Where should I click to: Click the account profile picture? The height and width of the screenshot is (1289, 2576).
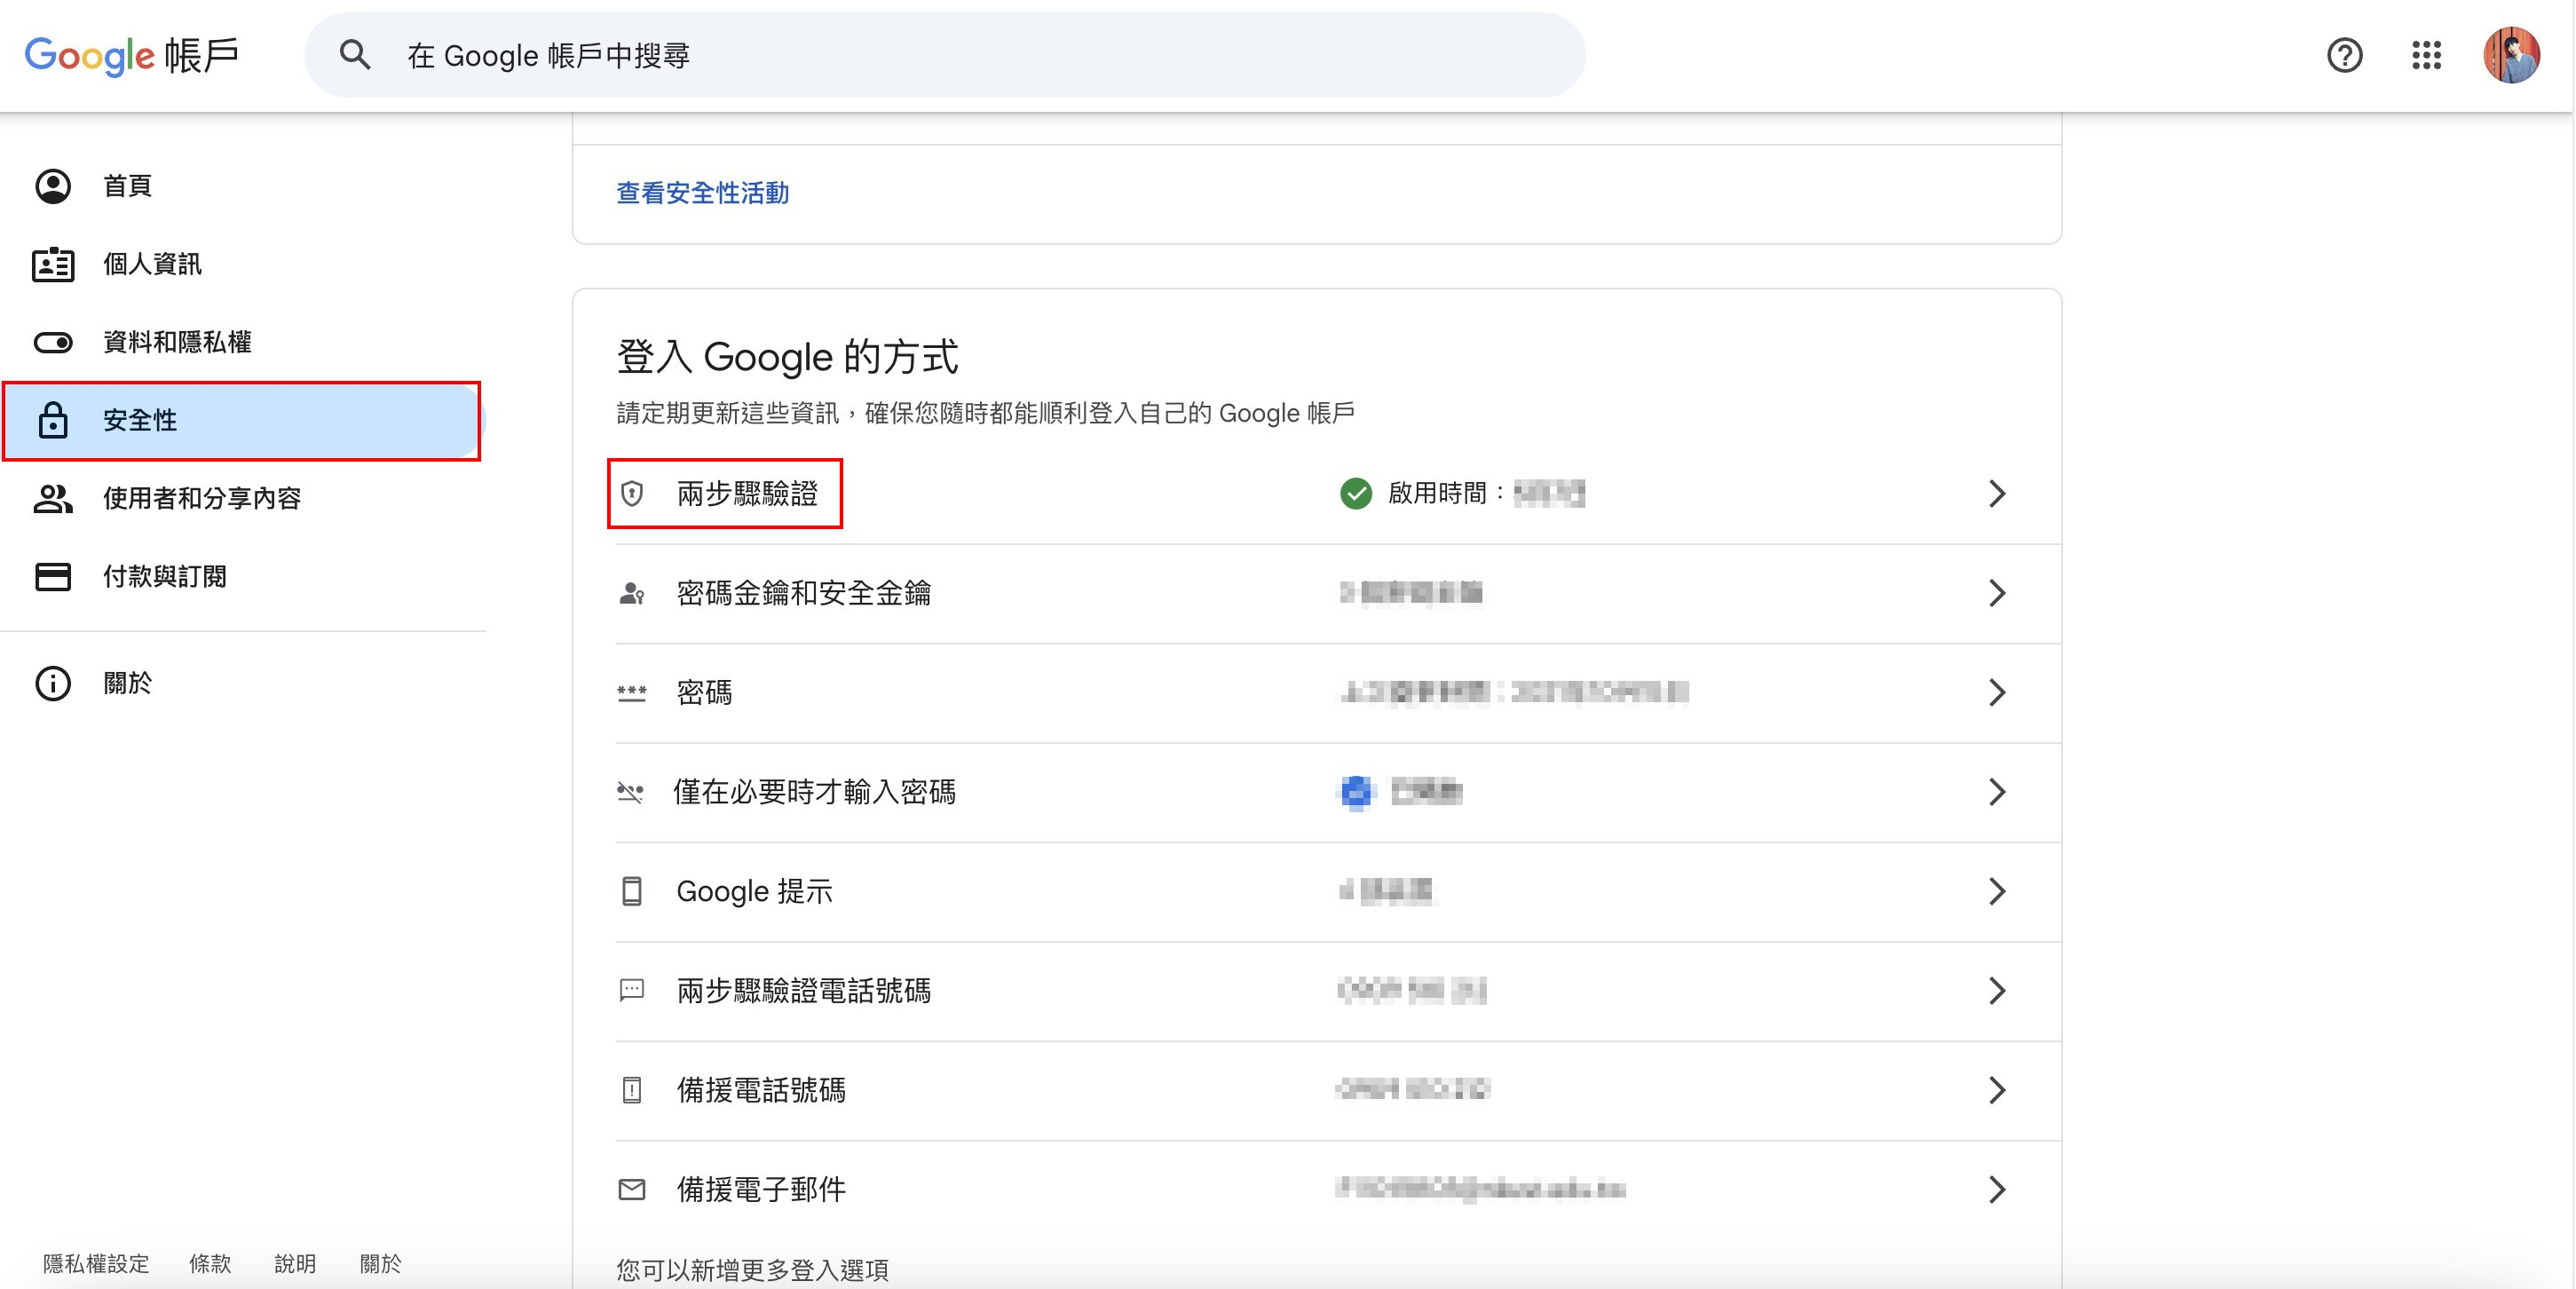point(2511,55)
